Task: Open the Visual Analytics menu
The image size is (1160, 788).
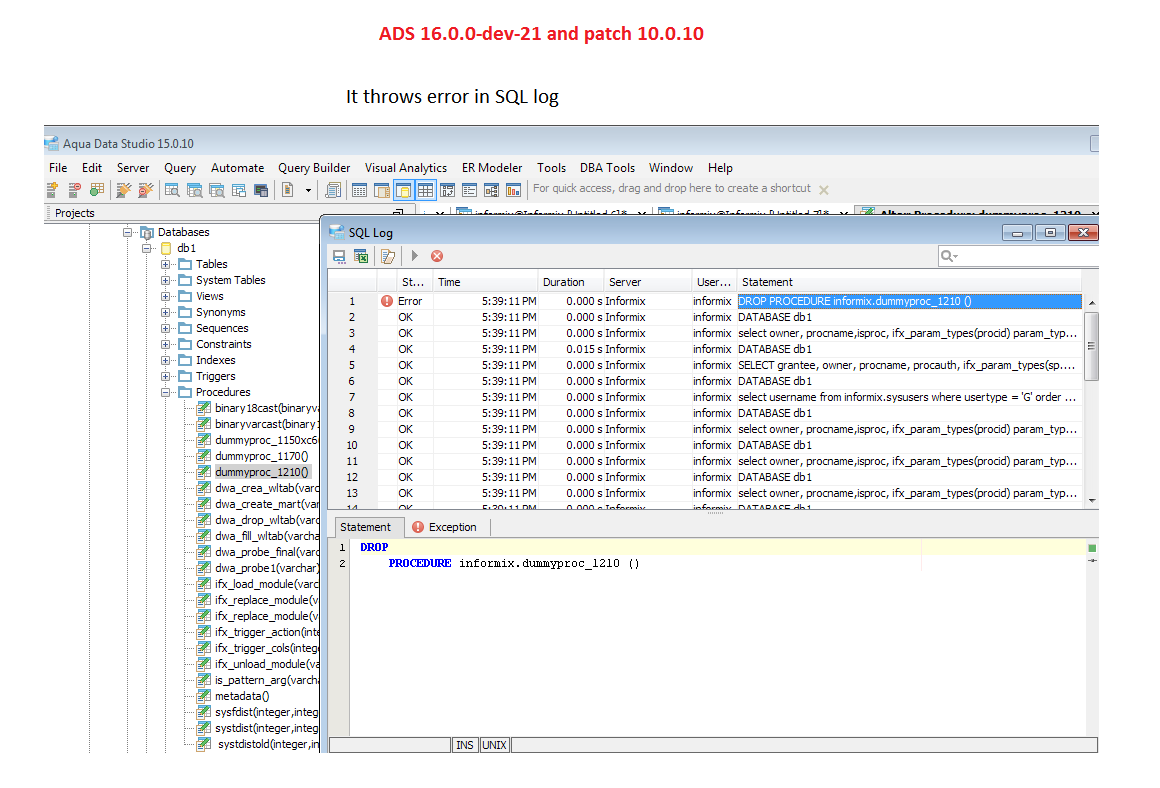Action: (x=405, y=168)
